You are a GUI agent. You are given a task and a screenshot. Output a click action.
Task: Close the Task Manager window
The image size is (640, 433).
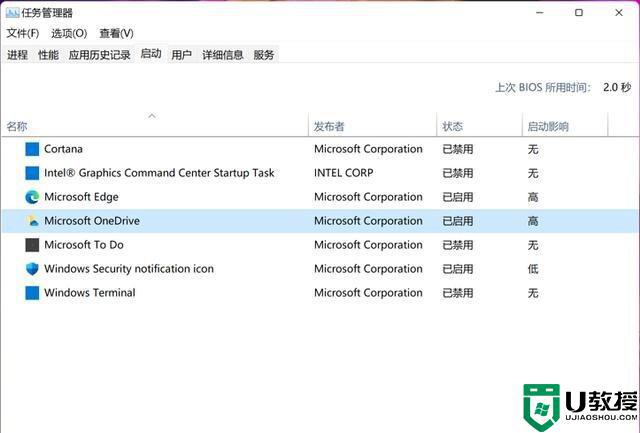tap(619, 13)
